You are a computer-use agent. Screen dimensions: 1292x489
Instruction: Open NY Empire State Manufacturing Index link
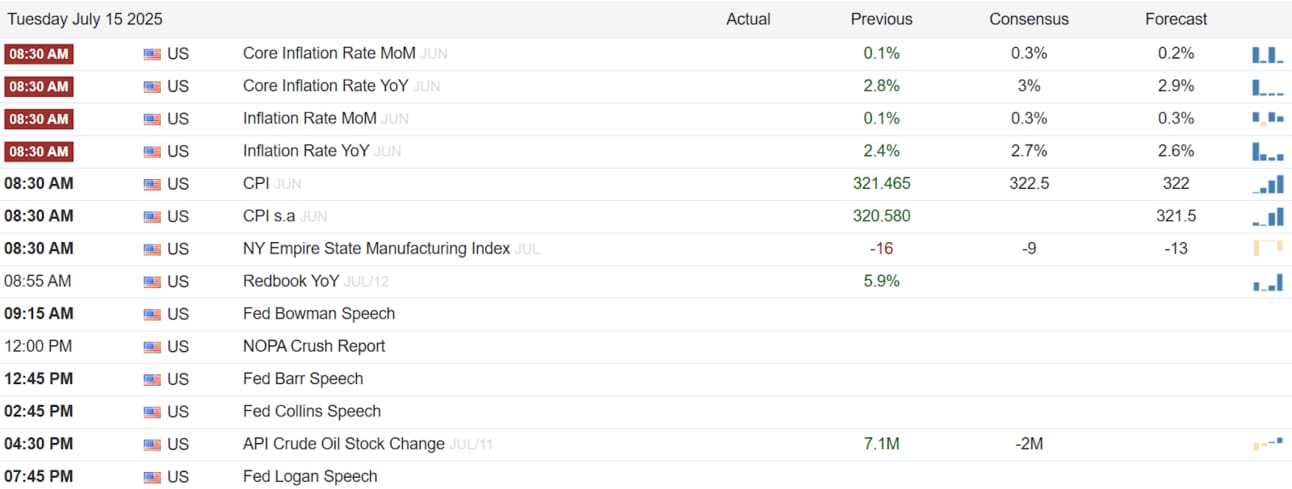[377, 248]
